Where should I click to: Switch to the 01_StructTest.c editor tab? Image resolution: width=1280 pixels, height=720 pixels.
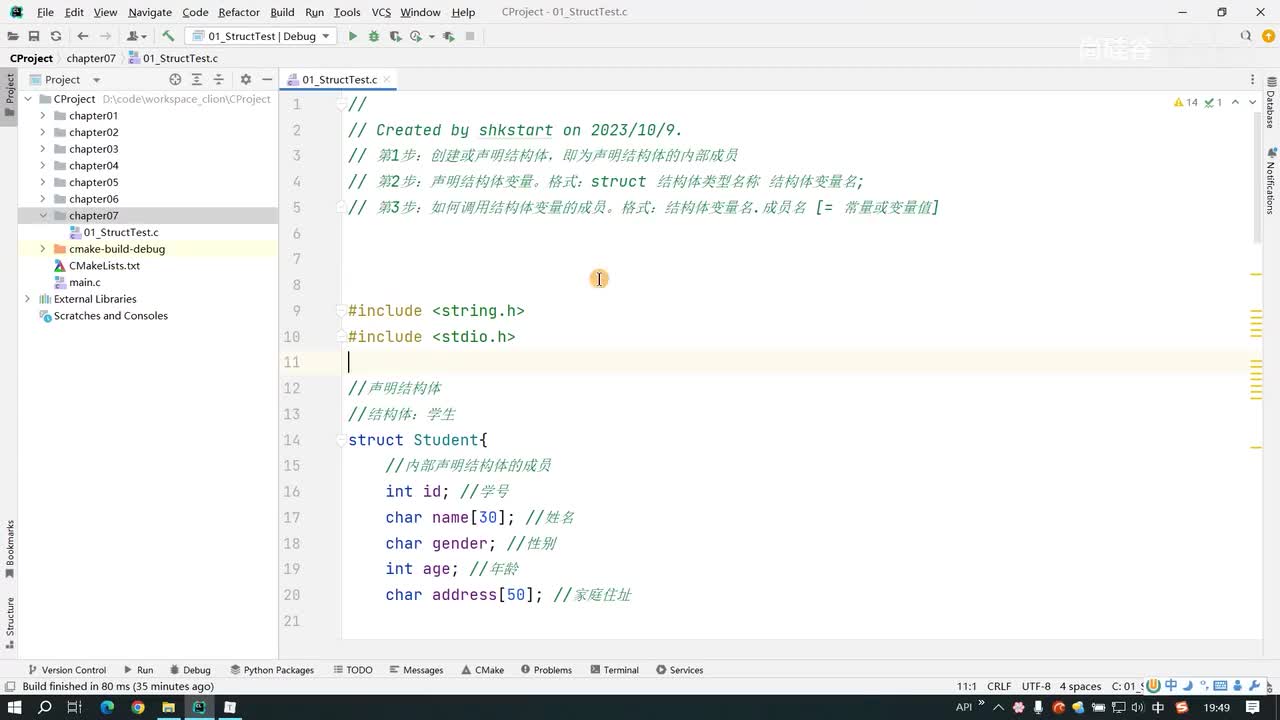tap(340, 80)
